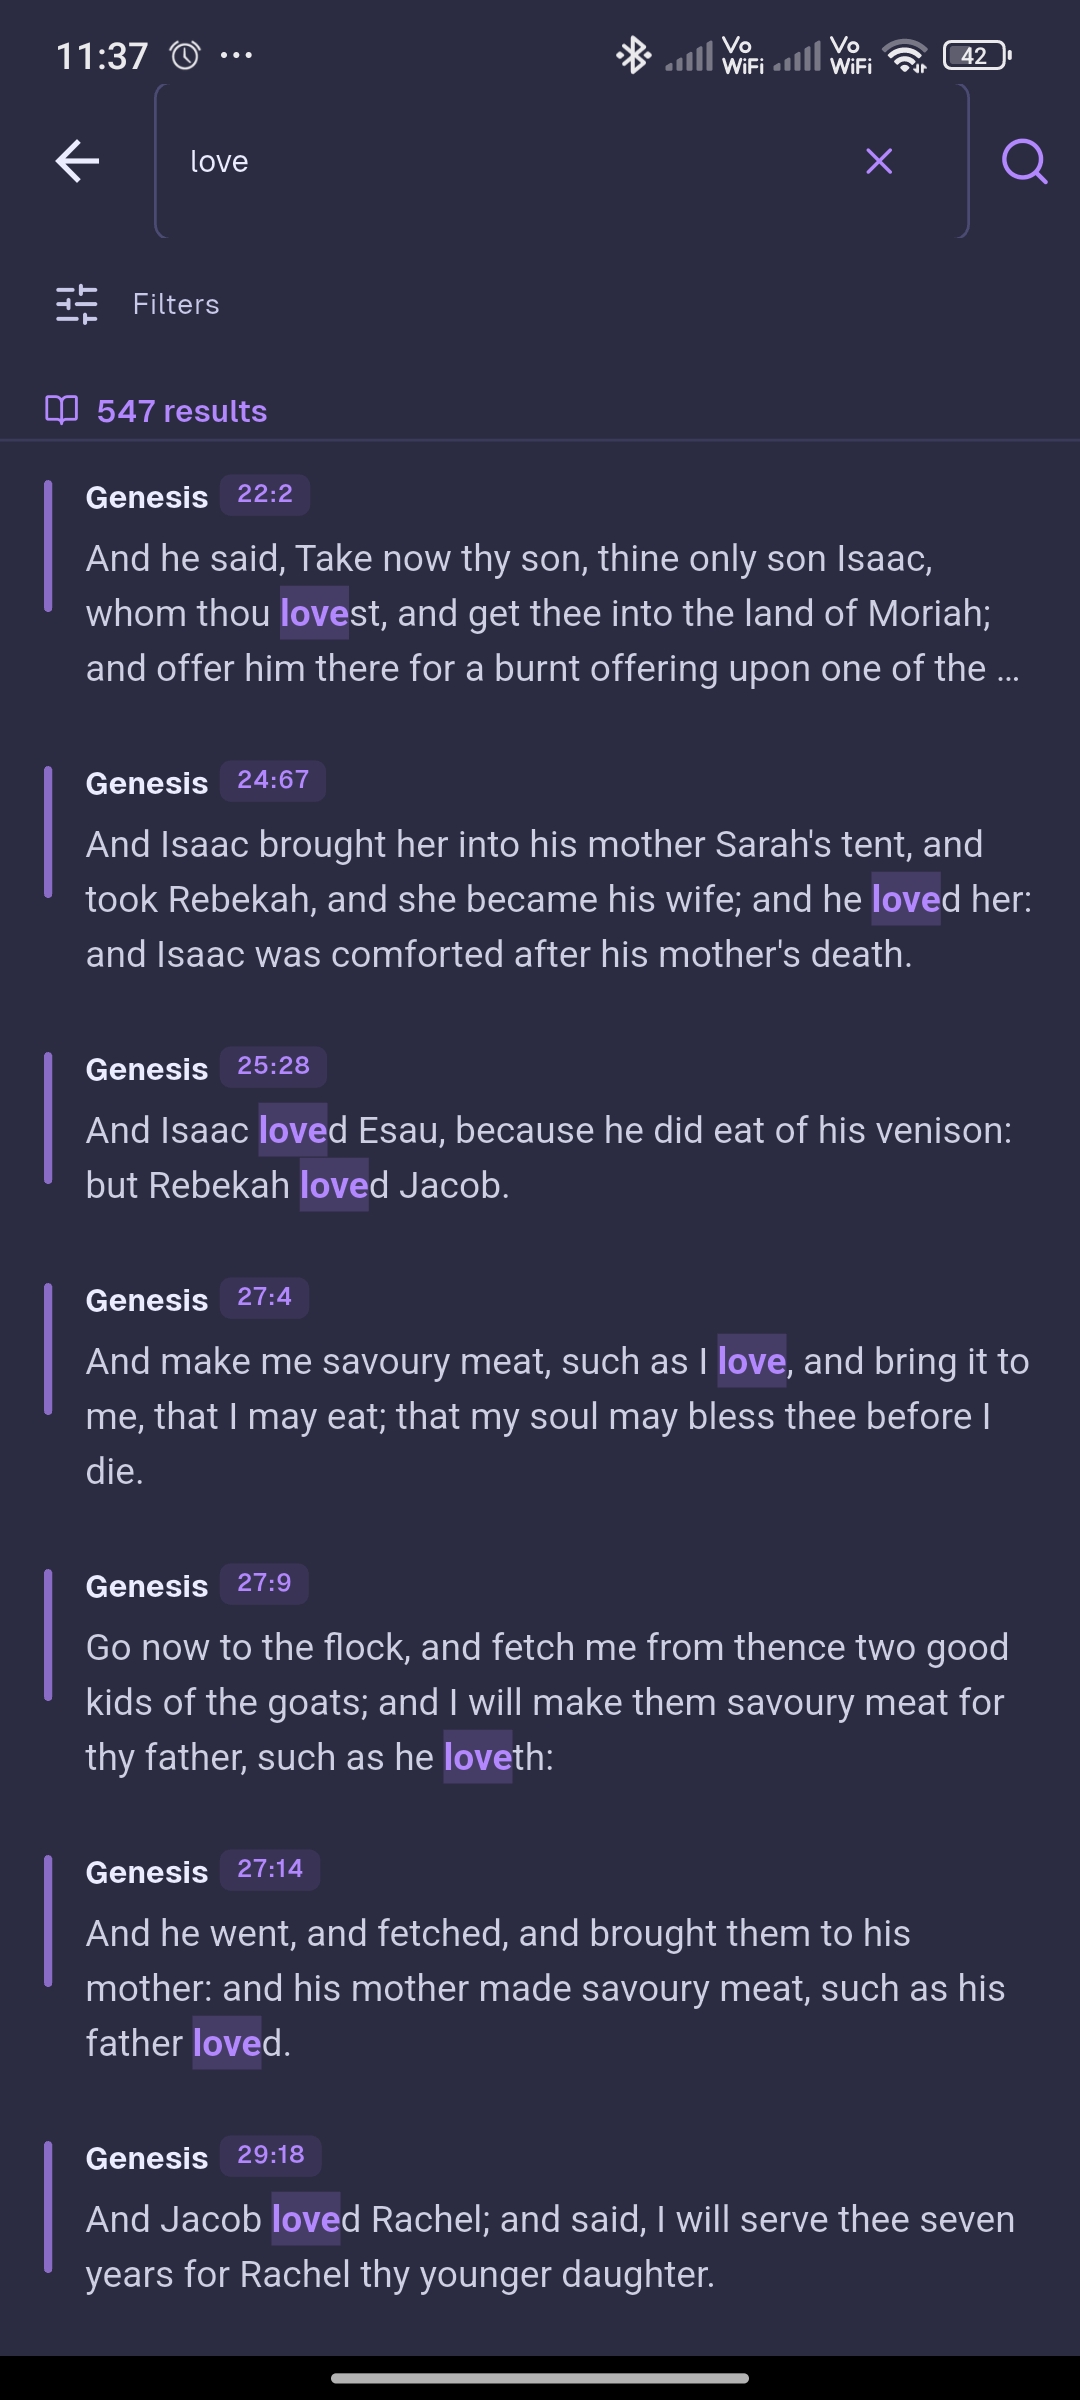Image resolution: width=1080 pixels, height=2400 pixels.
Task: Tap the Wi-Fi icon in status bar
Action: pyautogui.click(x=906, y=55)
